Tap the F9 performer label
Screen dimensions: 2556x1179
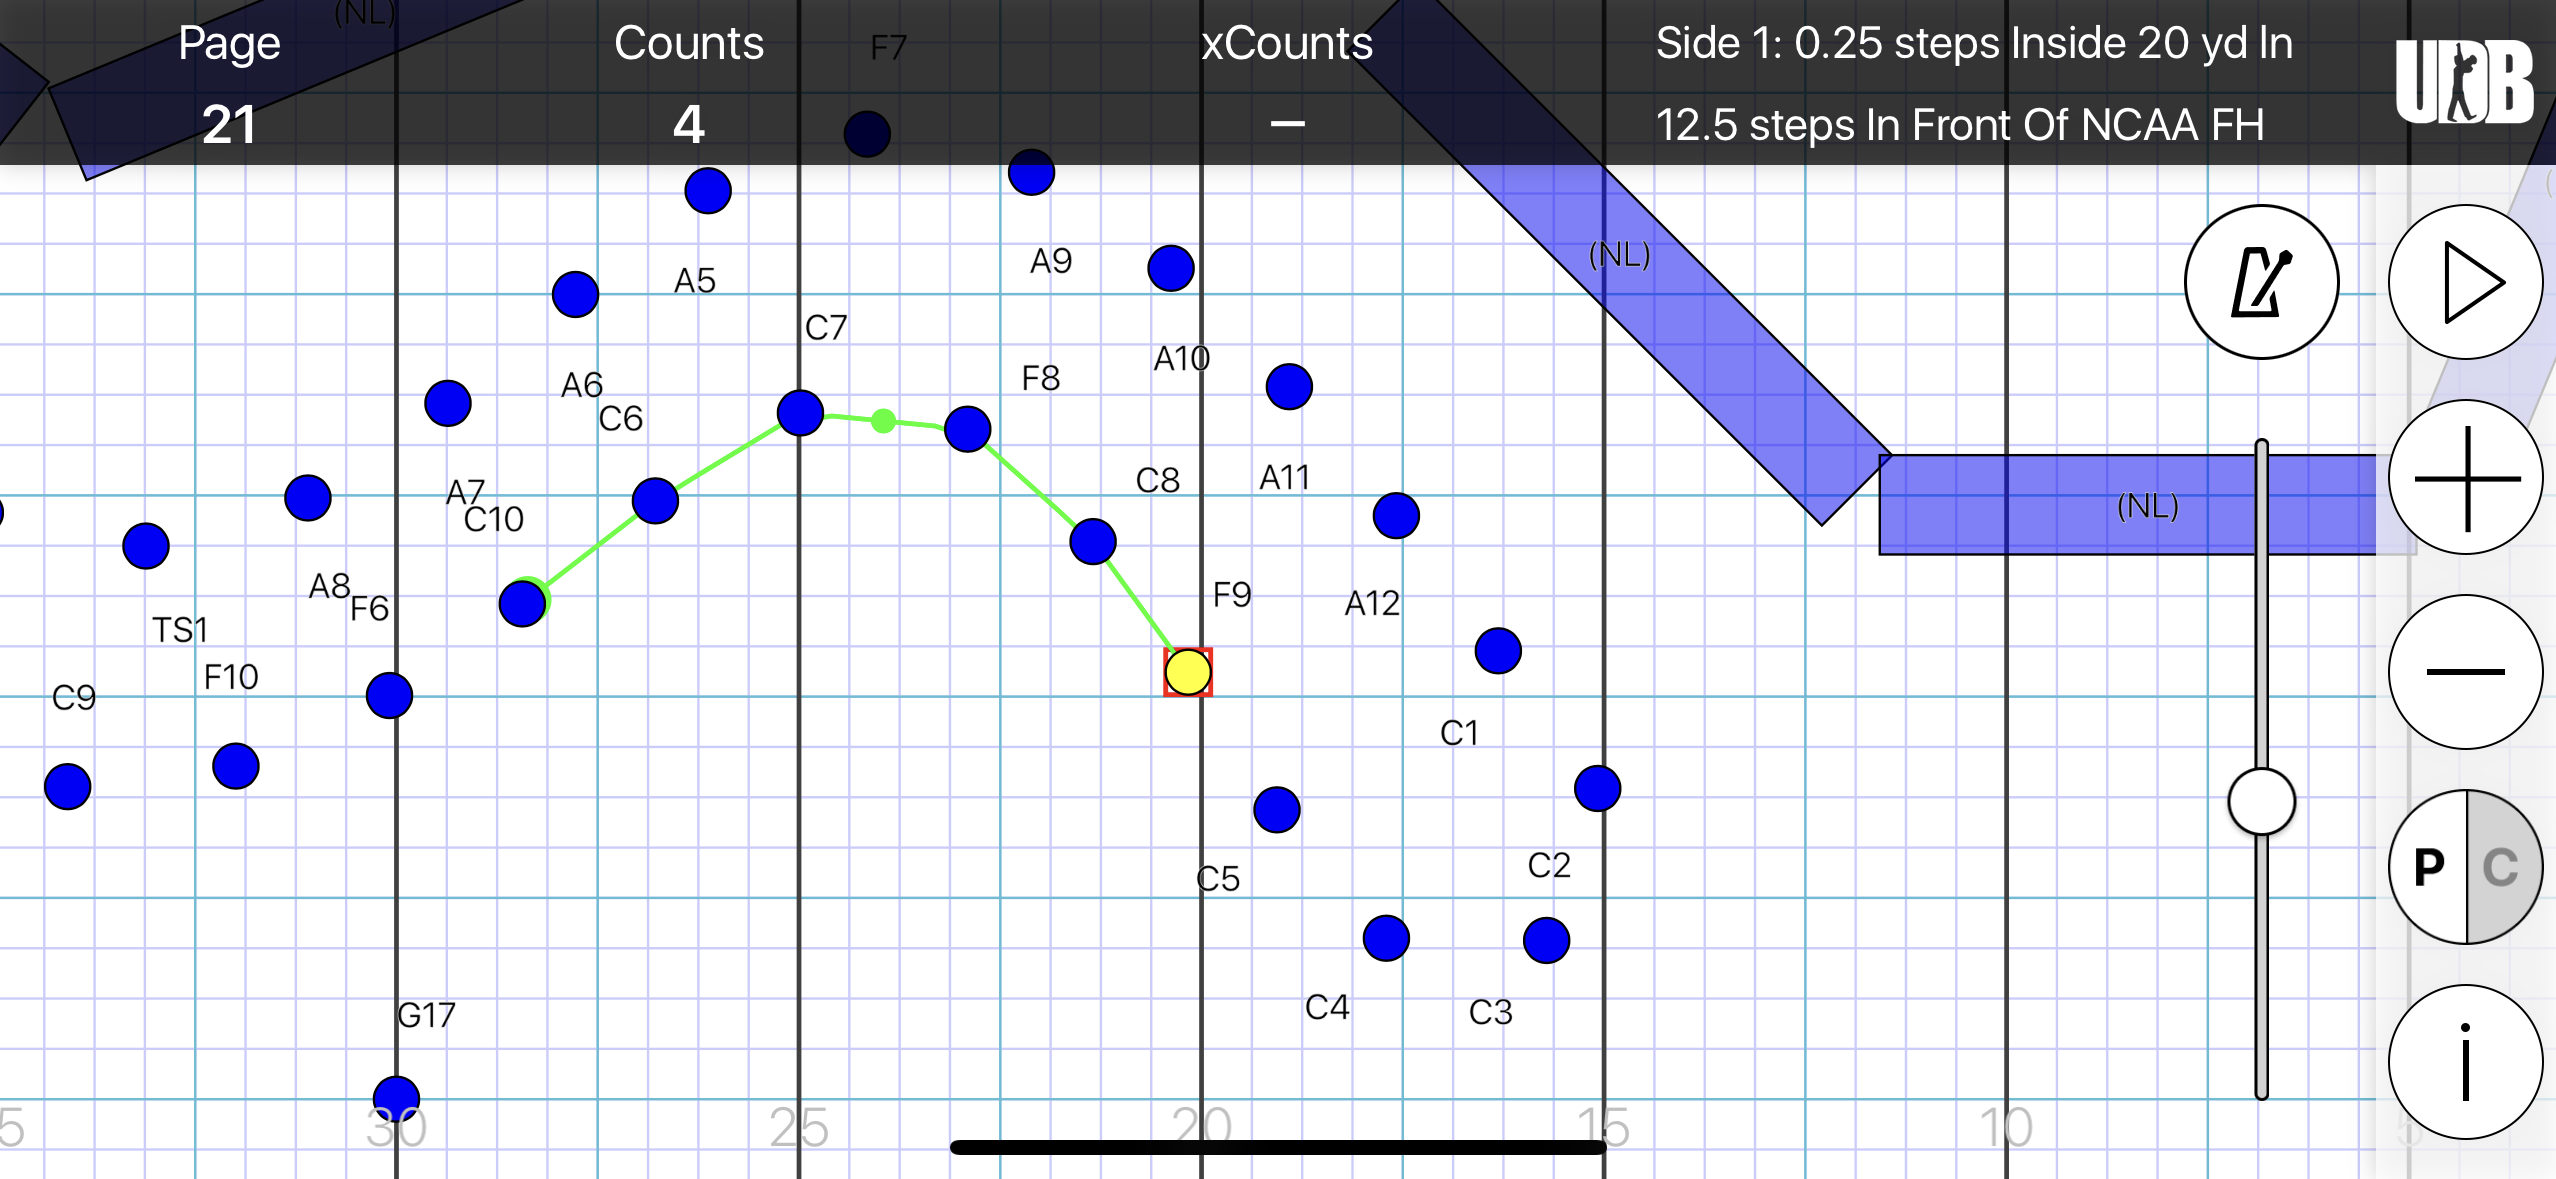point(1232,595)
